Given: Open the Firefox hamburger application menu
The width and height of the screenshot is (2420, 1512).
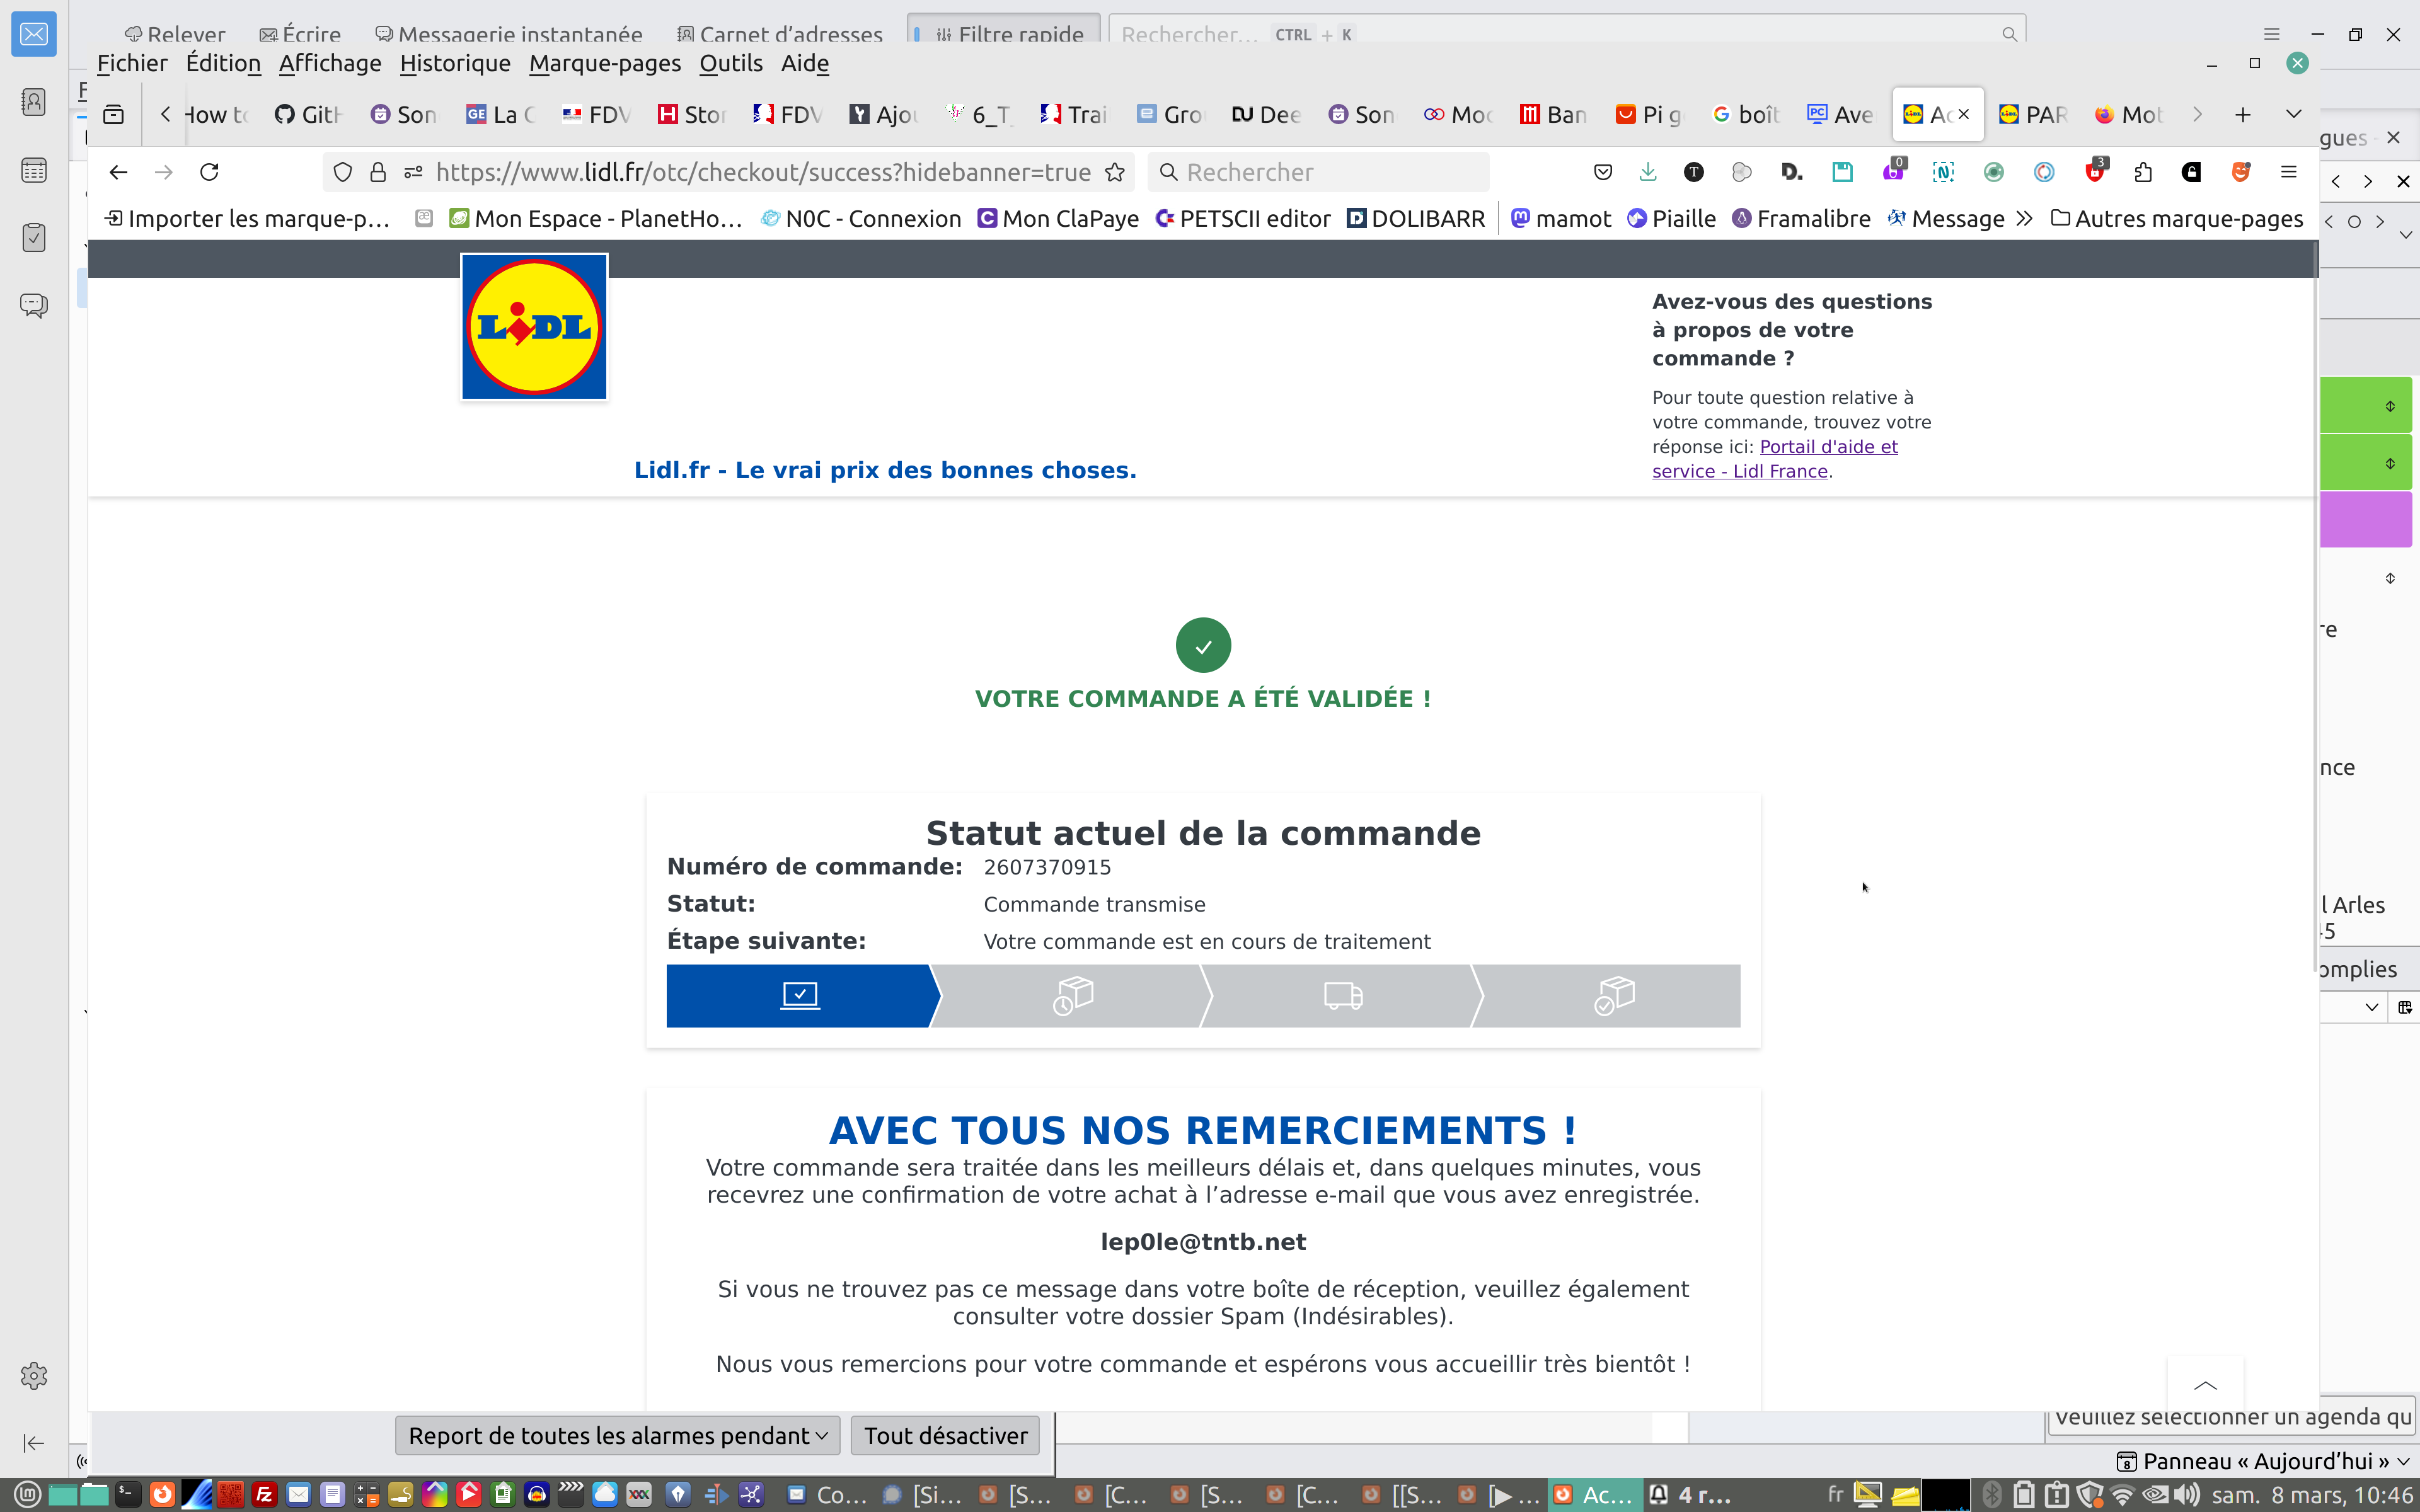Looking at the screenshot, I should (2288, 172).
